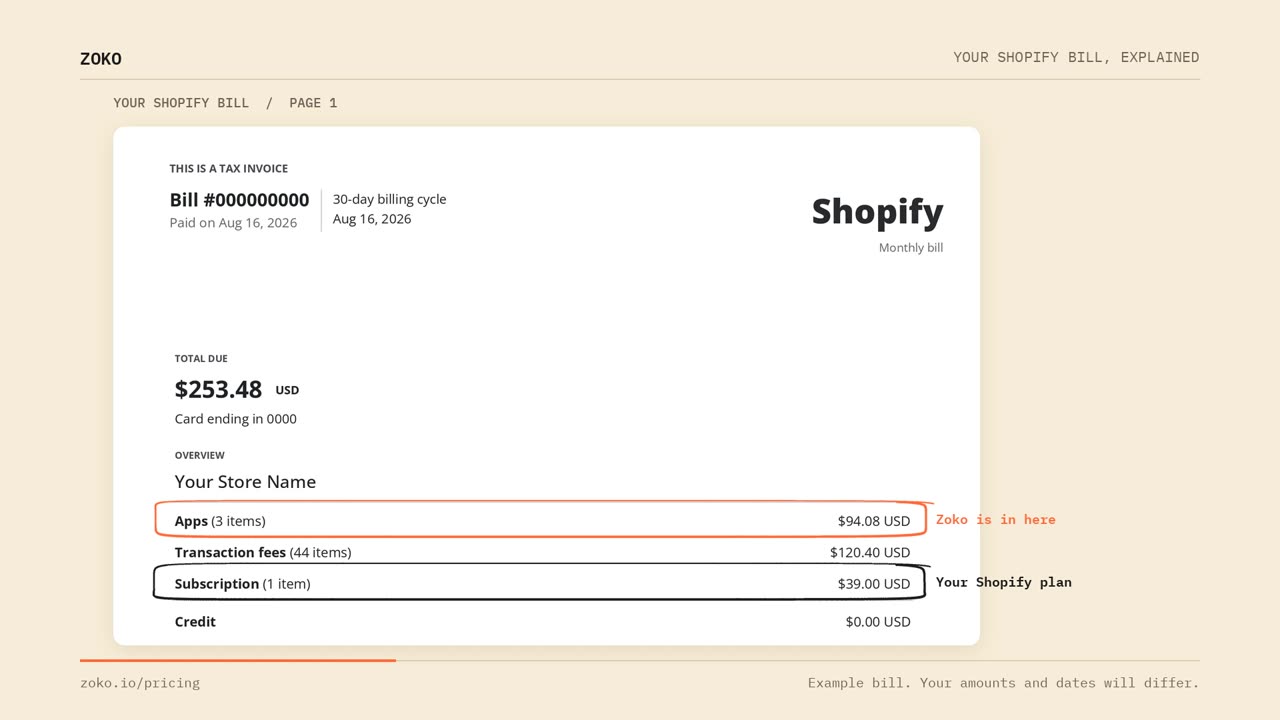Click 'Paid on Aug 16, 2026' text
Image resolution: width=1280 pixels, height=720 pixels.
233,223
